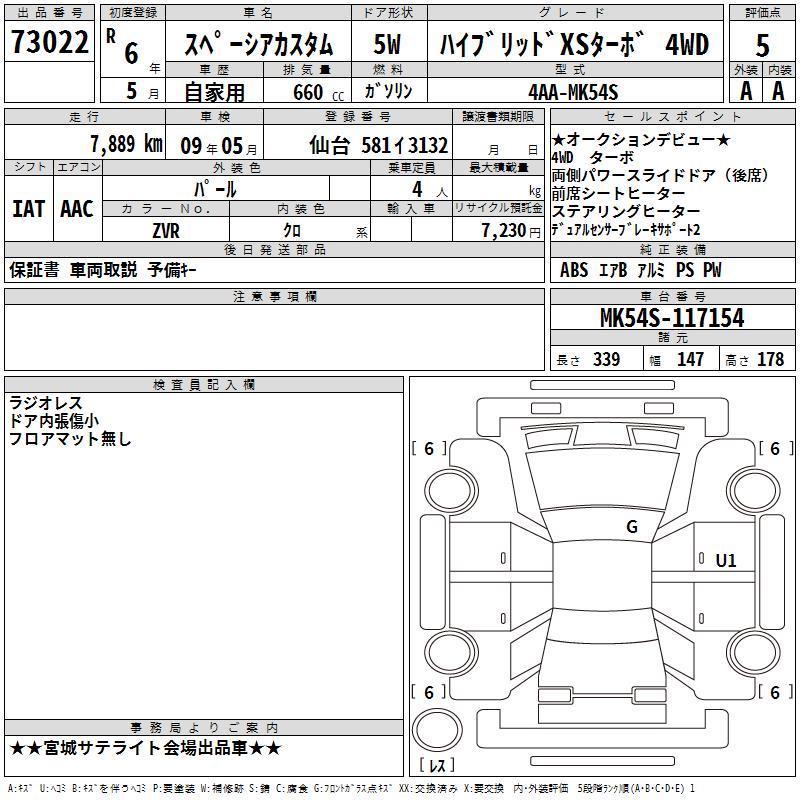Click the ラジオレス inspector note
800x800 pixels.
(x=46, y=403)
